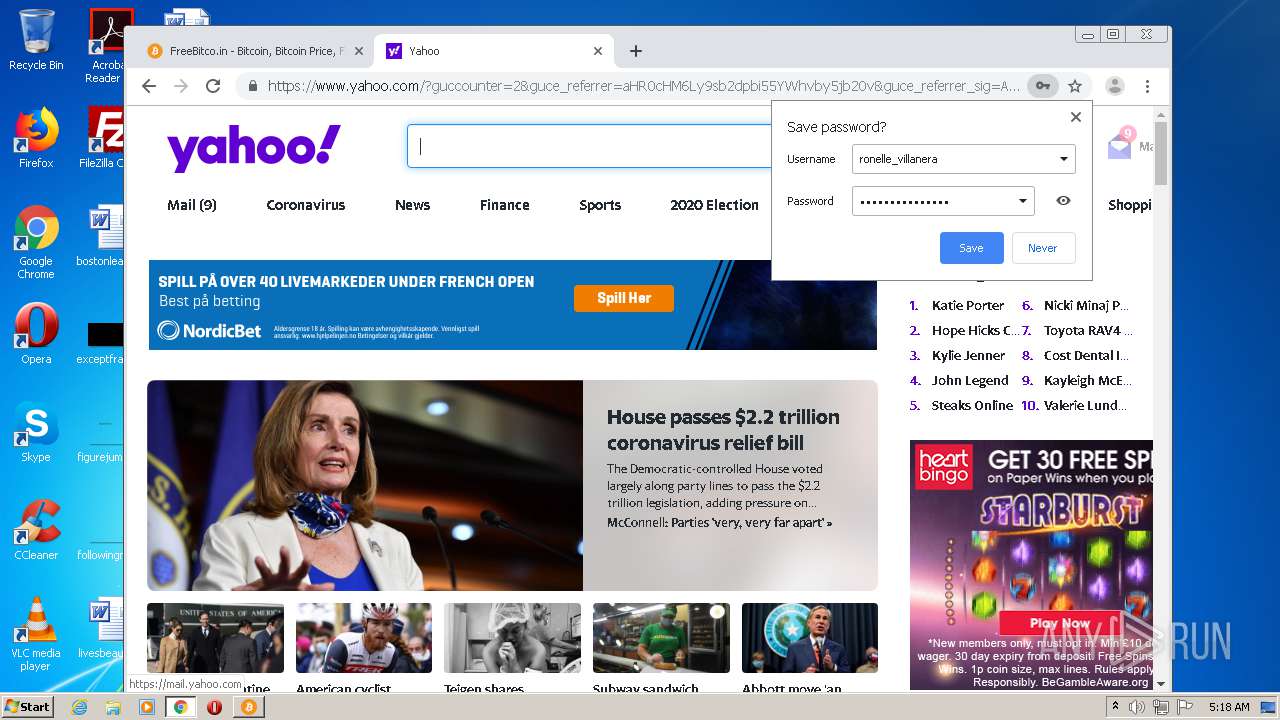The image size is (1280, 720).
Task: Bookmark this page with the star icon
Action: pos(1075,86)
